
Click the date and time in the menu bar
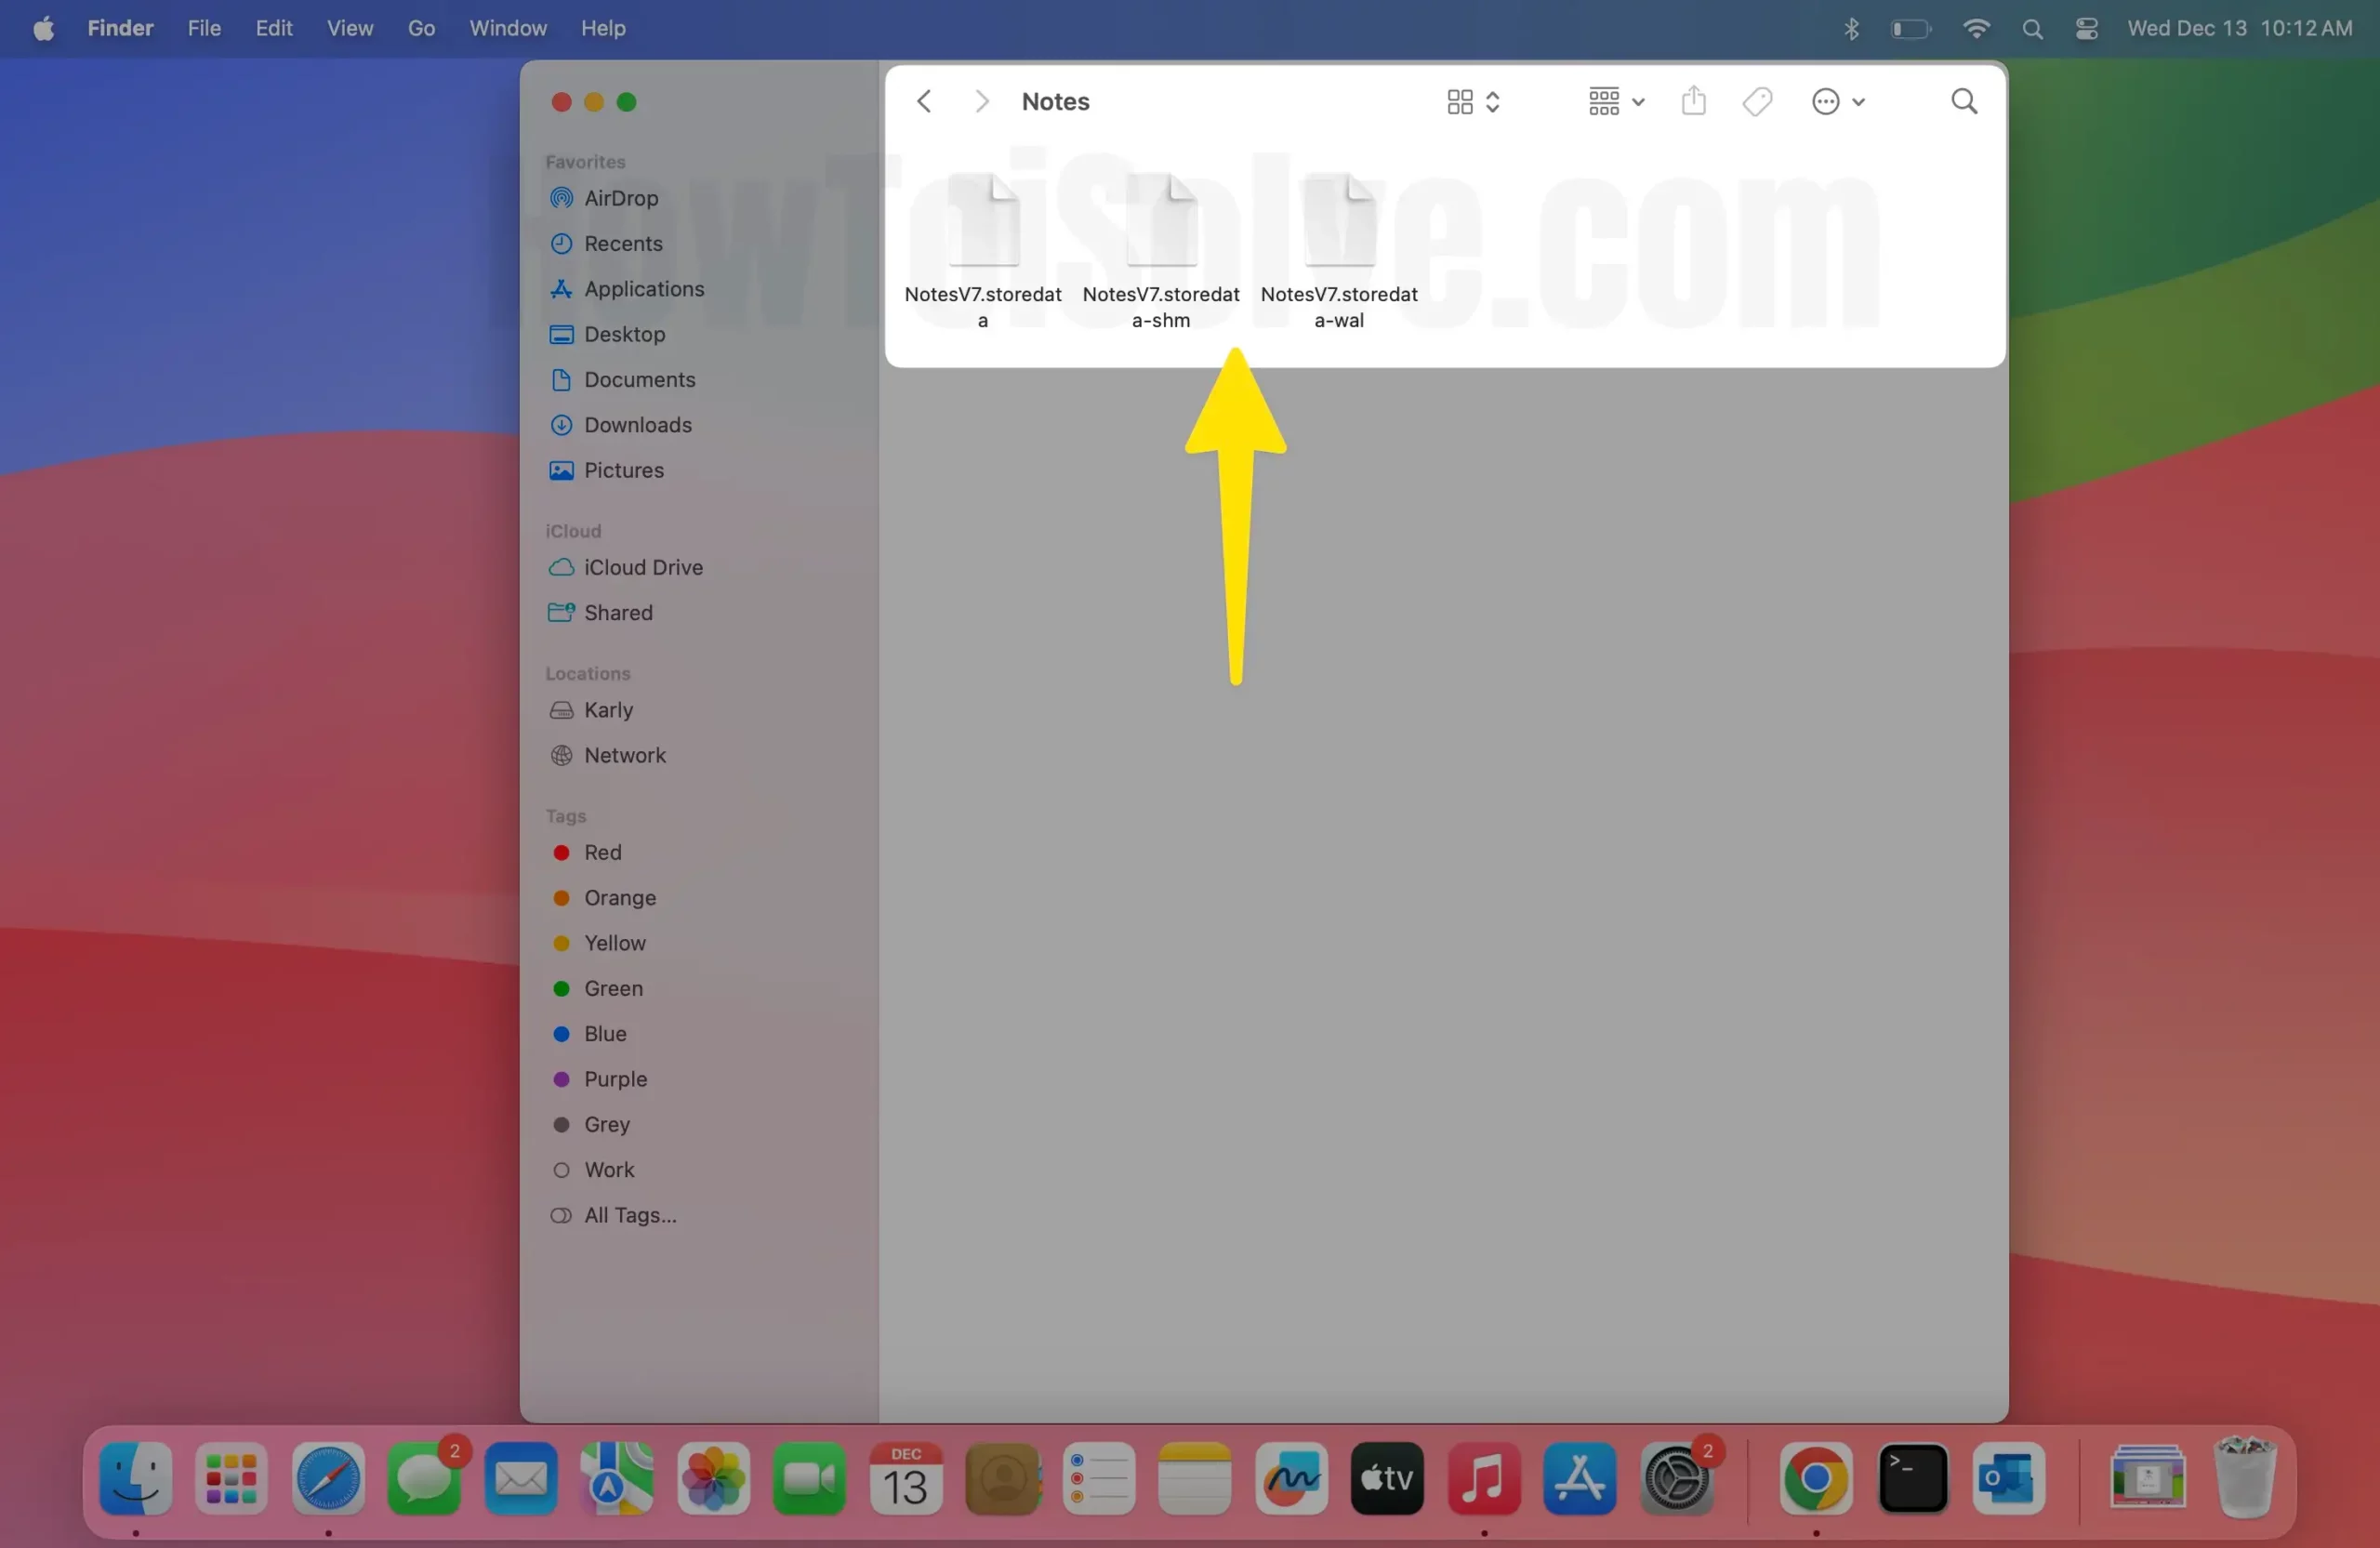pyautogui.click(x=2239, y=28)
